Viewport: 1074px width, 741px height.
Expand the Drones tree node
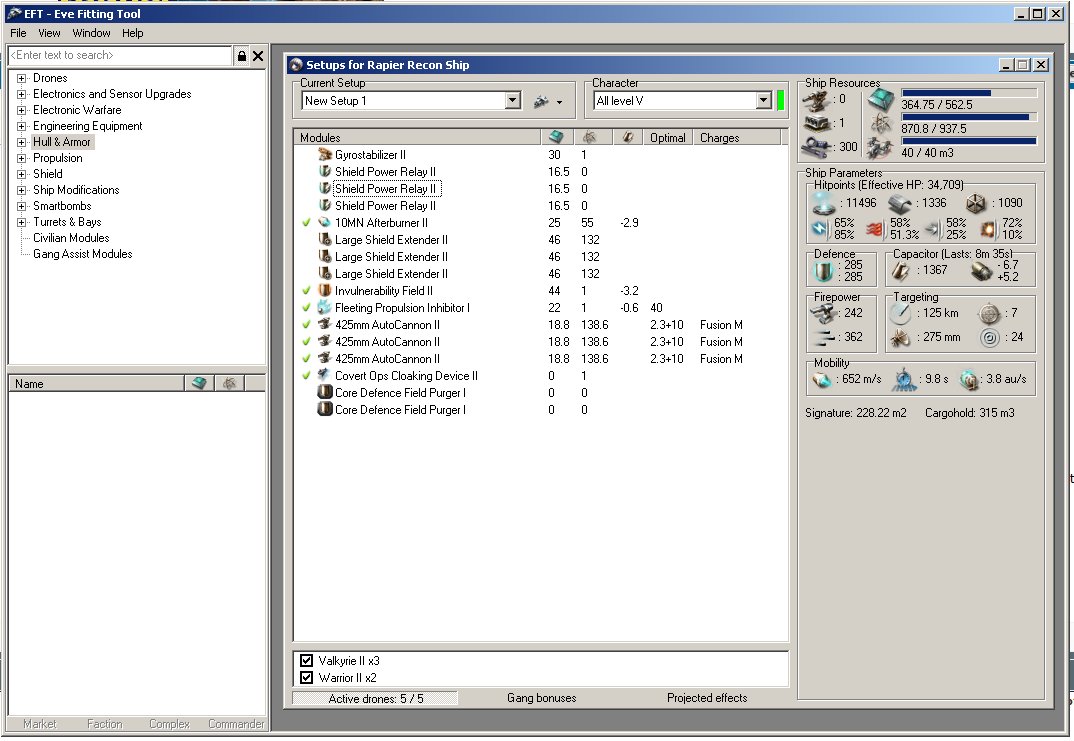coord(21,78)
